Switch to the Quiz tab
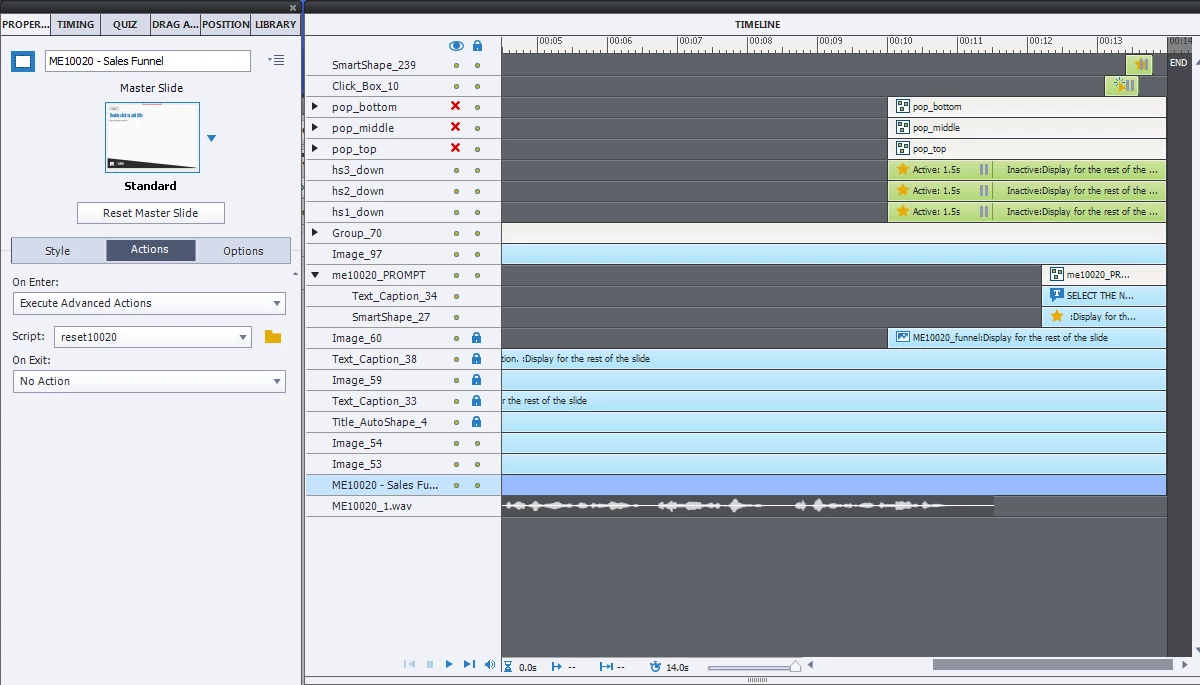1200x685 pixels. 125,24
